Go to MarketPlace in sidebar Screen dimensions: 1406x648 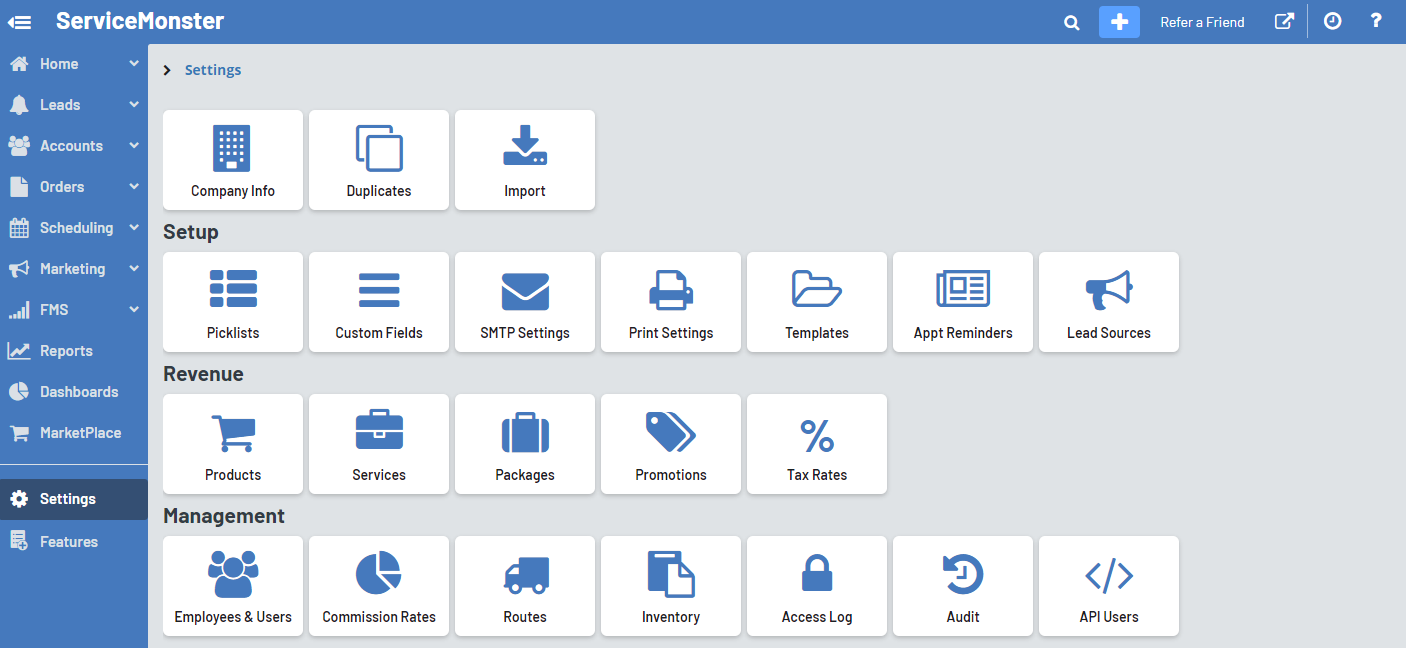80,433
